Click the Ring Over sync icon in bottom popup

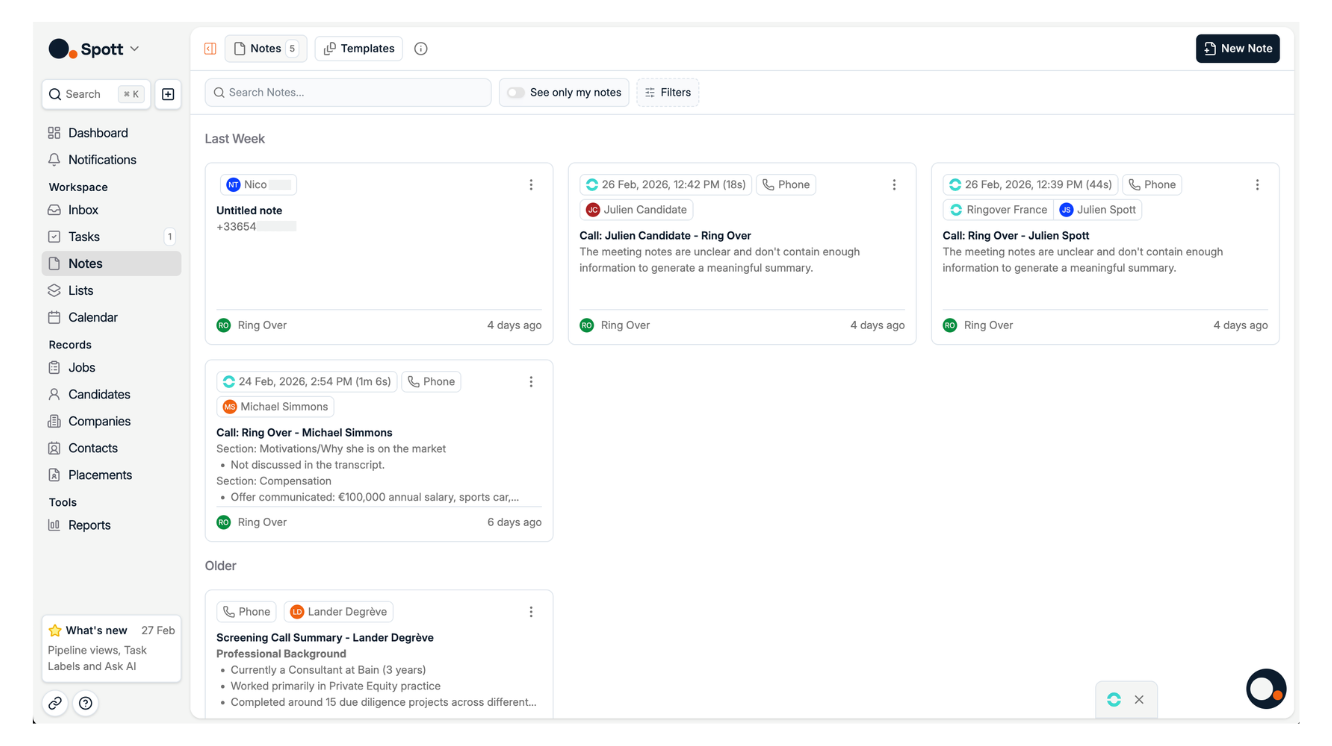[1113, 700]
